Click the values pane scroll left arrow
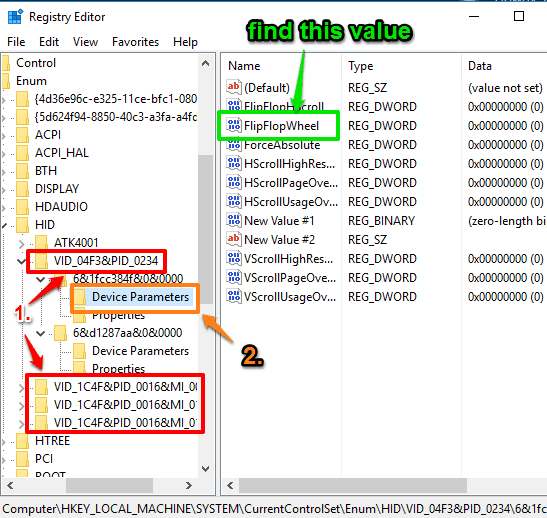This screenshot has width=547, height=518. 230,485
